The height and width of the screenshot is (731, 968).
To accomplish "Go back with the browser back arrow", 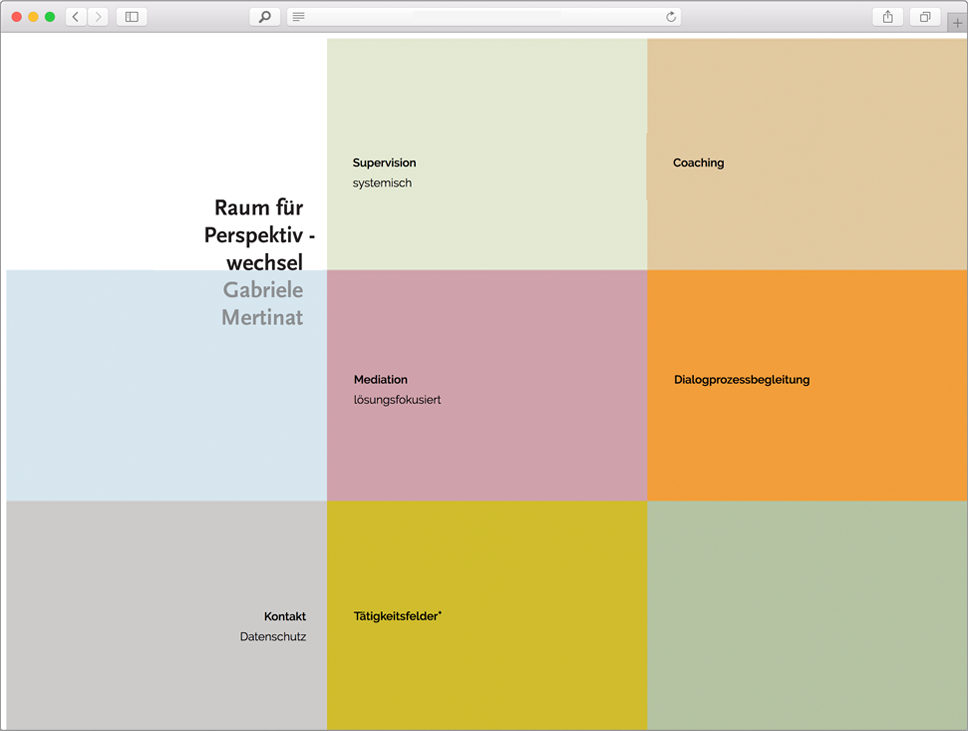I will point(75,17).
